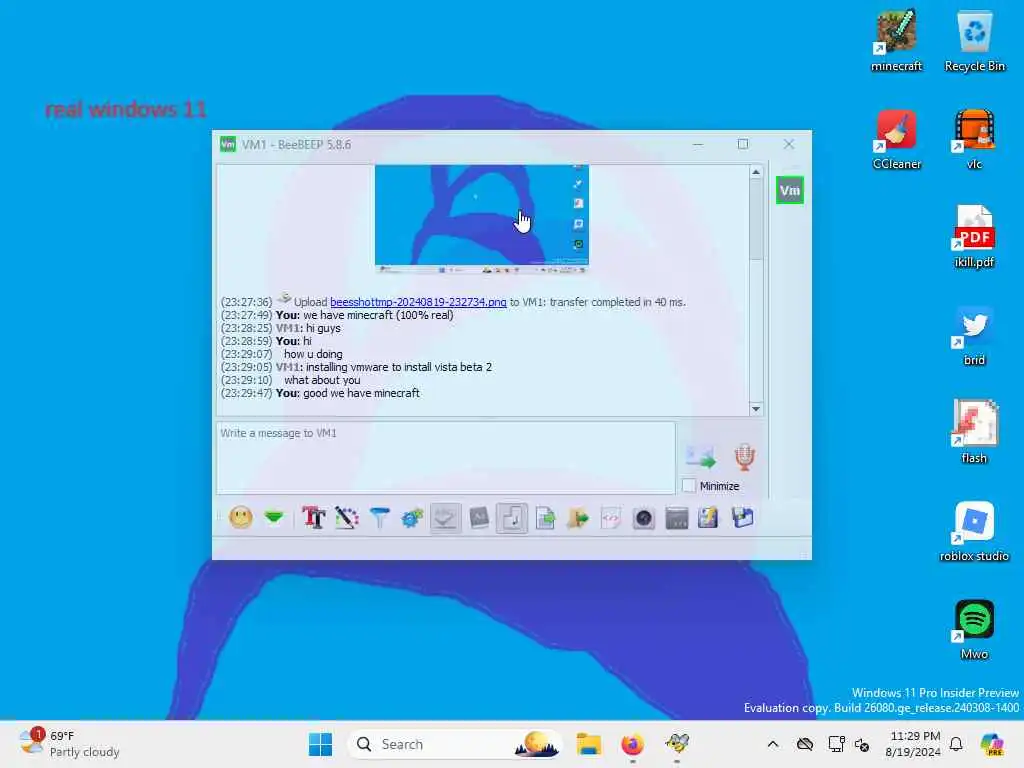The width and height of the screenshot is (1024, 768).
Task: Click the muted volume tray icon
Action: coord(862,744)
